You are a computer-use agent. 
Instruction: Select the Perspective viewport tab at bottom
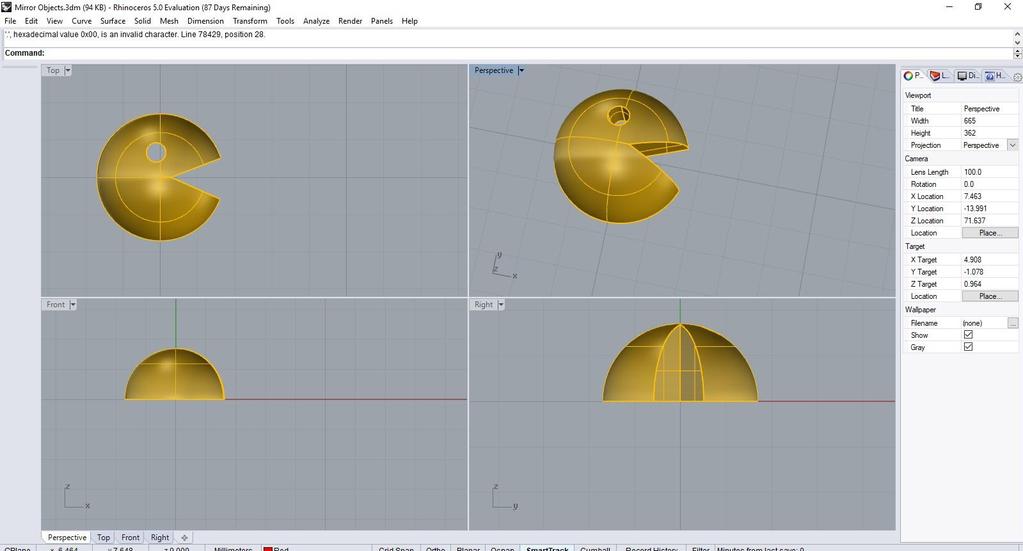[x=67, y=537]
